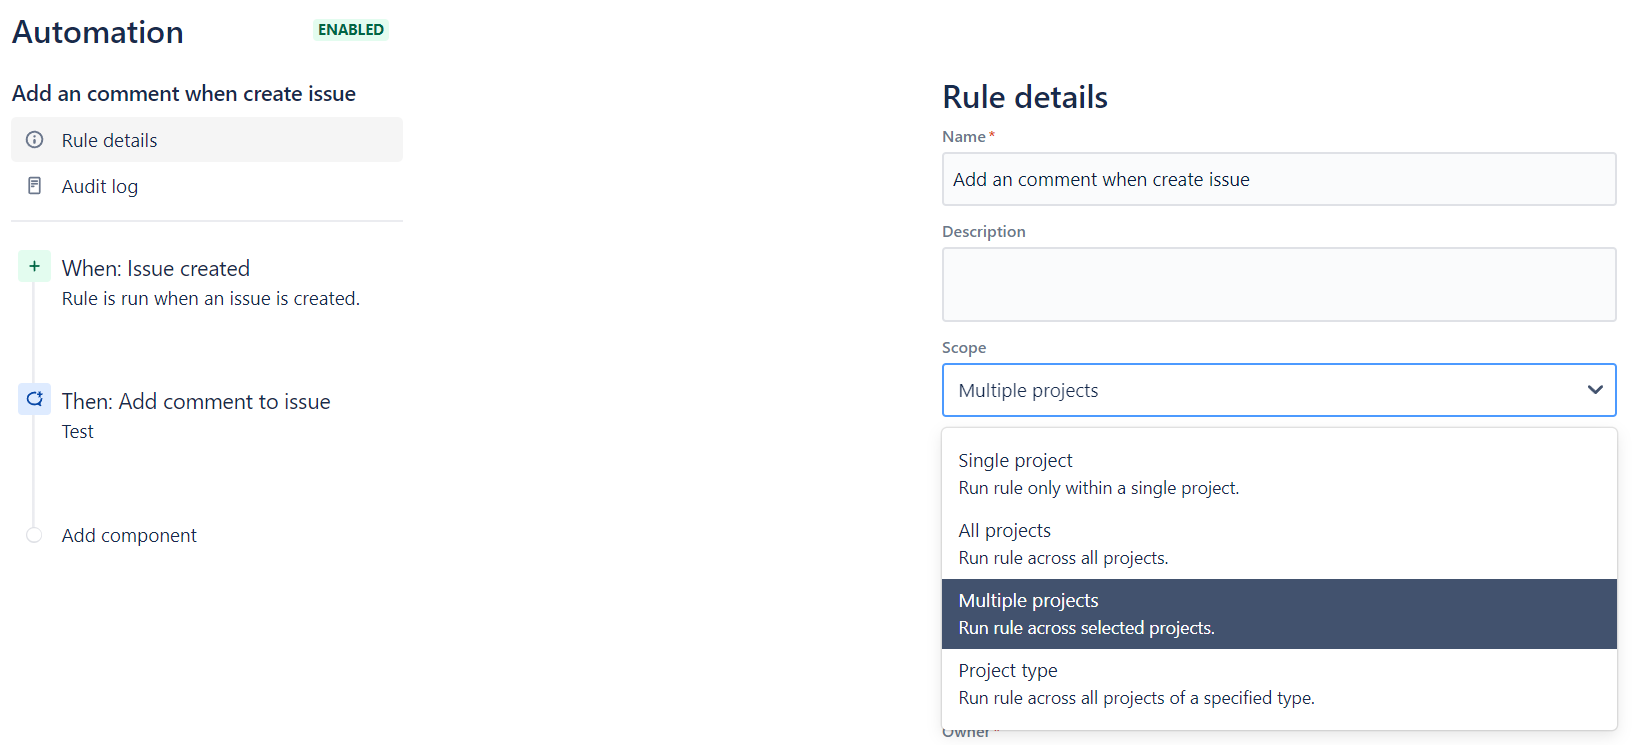Click the Then: Add comment to issue action

coord(196,401)
